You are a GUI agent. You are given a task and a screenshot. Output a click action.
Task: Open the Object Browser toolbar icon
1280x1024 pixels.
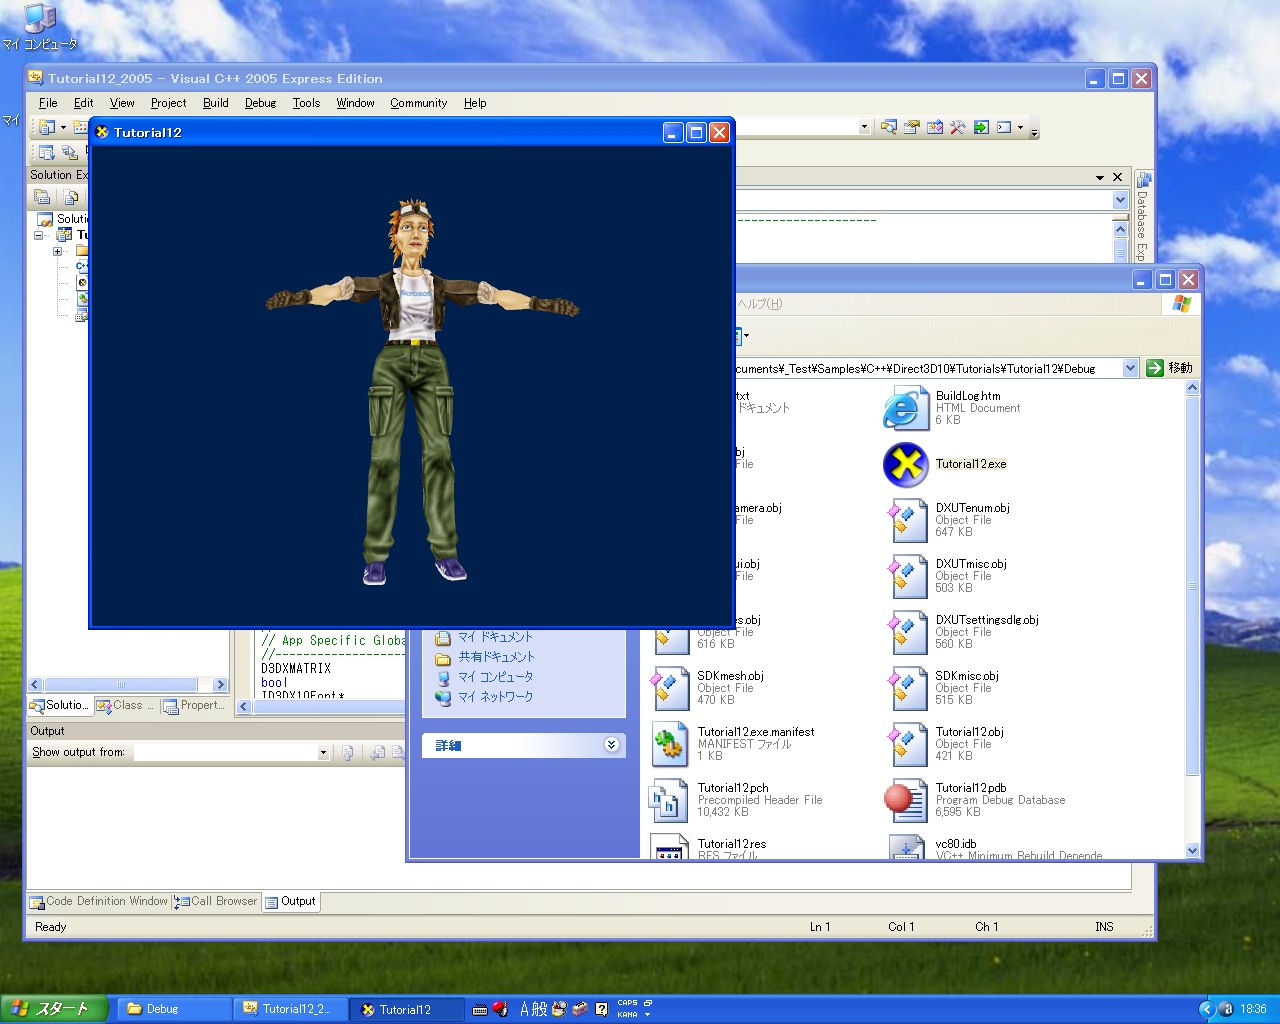coord(935,127)
